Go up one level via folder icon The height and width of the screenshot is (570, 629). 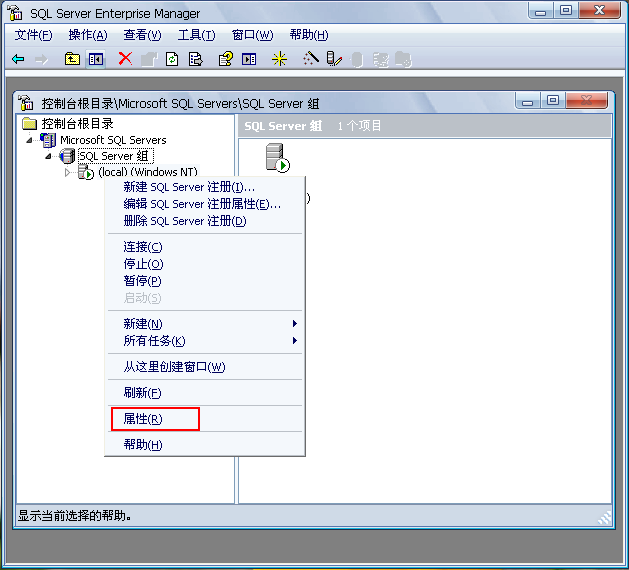pos(72,59)
